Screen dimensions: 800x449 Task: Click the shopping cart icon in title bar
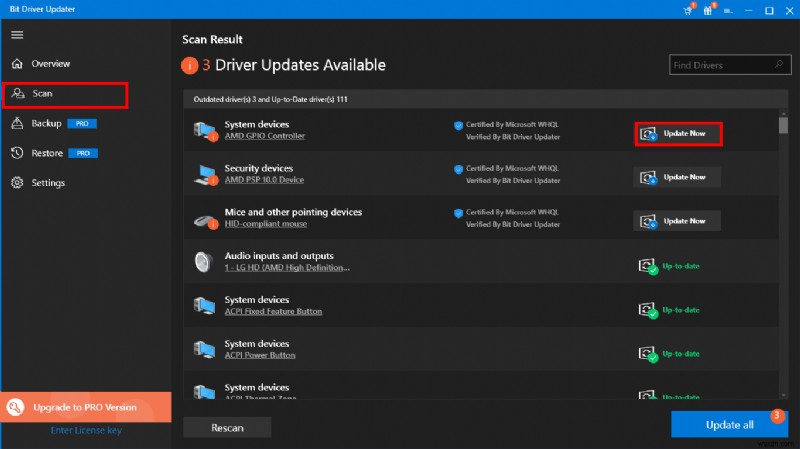688,10
